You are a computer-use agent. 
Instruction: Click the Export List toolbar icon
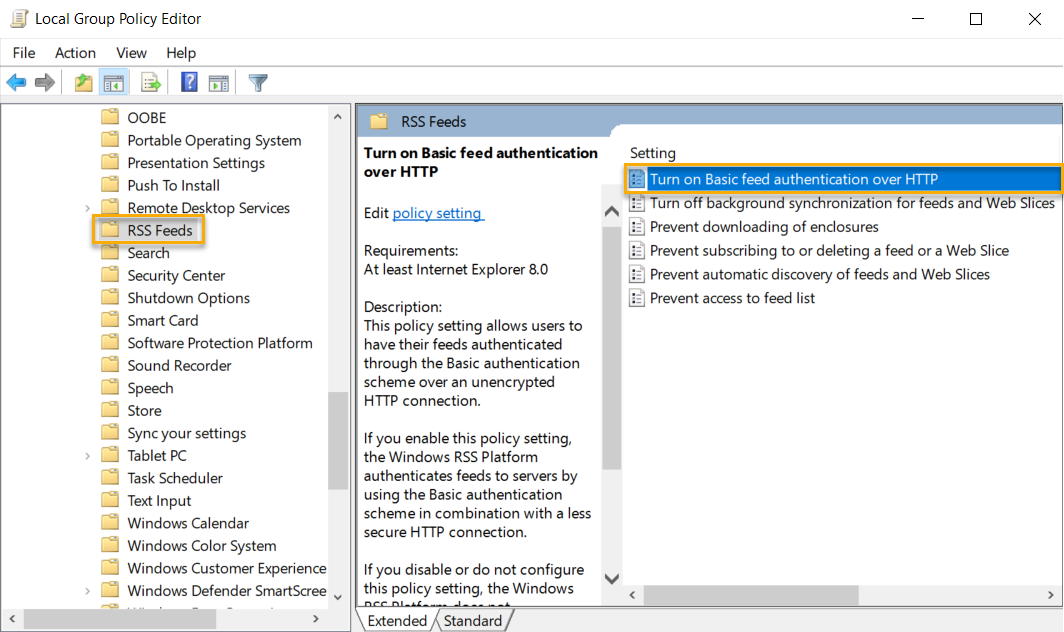pos(150,82)
